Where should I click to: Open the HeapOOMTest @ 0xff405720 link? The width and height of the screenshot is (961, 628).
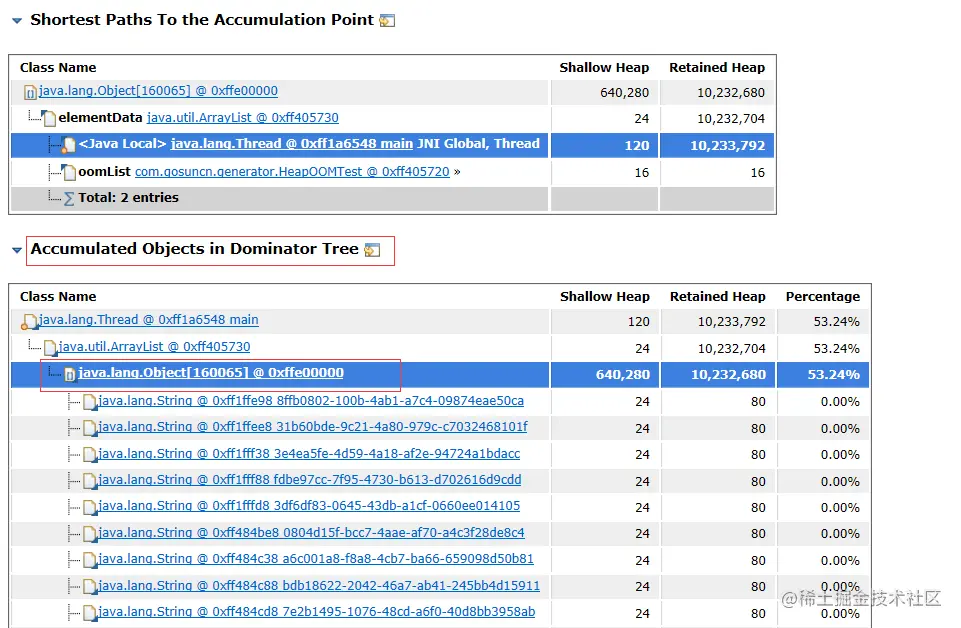(x=292, y=172)
